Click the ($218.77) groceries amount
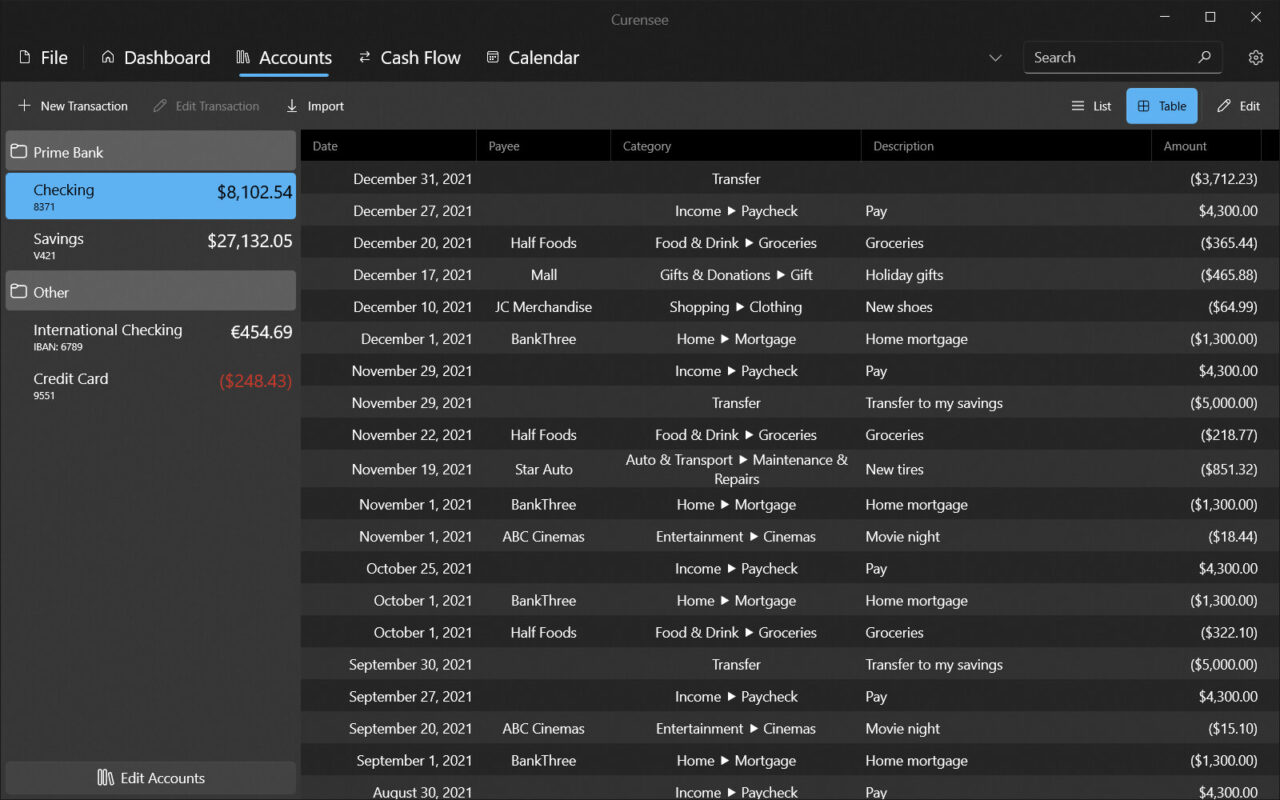 1229,435
